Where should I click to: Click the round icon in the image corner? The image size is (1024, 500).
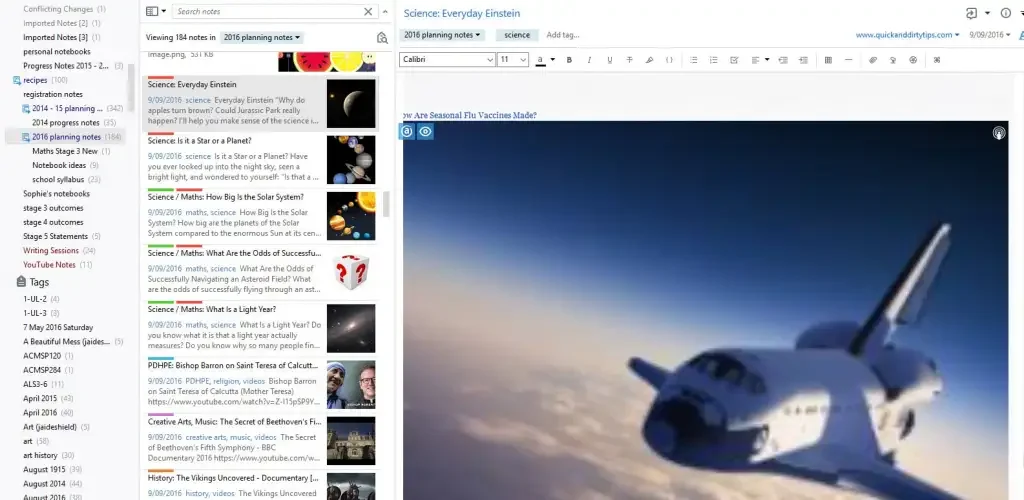999,133
